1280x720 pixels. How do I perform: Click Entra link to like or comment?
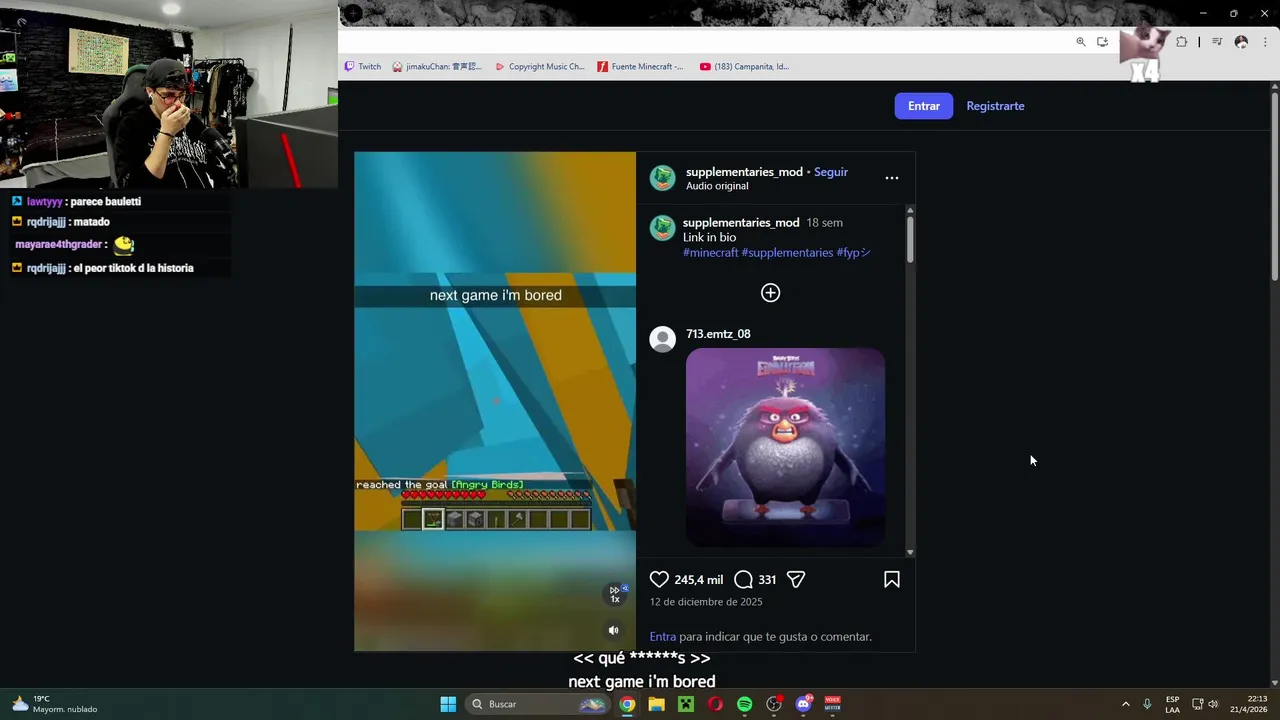click(663, 636)
